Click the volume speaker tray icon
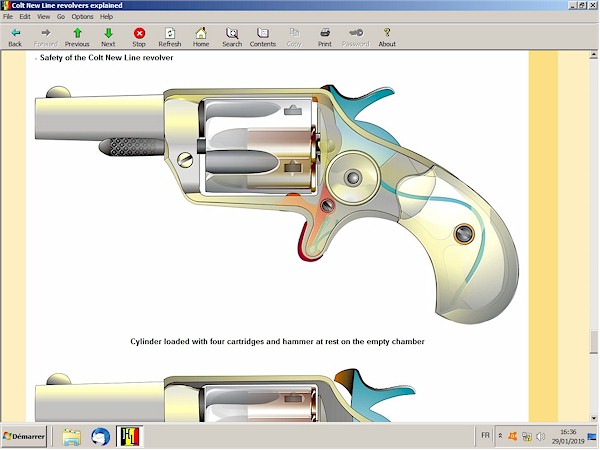The height and width of the screenshot is (450, 600). click(x=540, y=436)
